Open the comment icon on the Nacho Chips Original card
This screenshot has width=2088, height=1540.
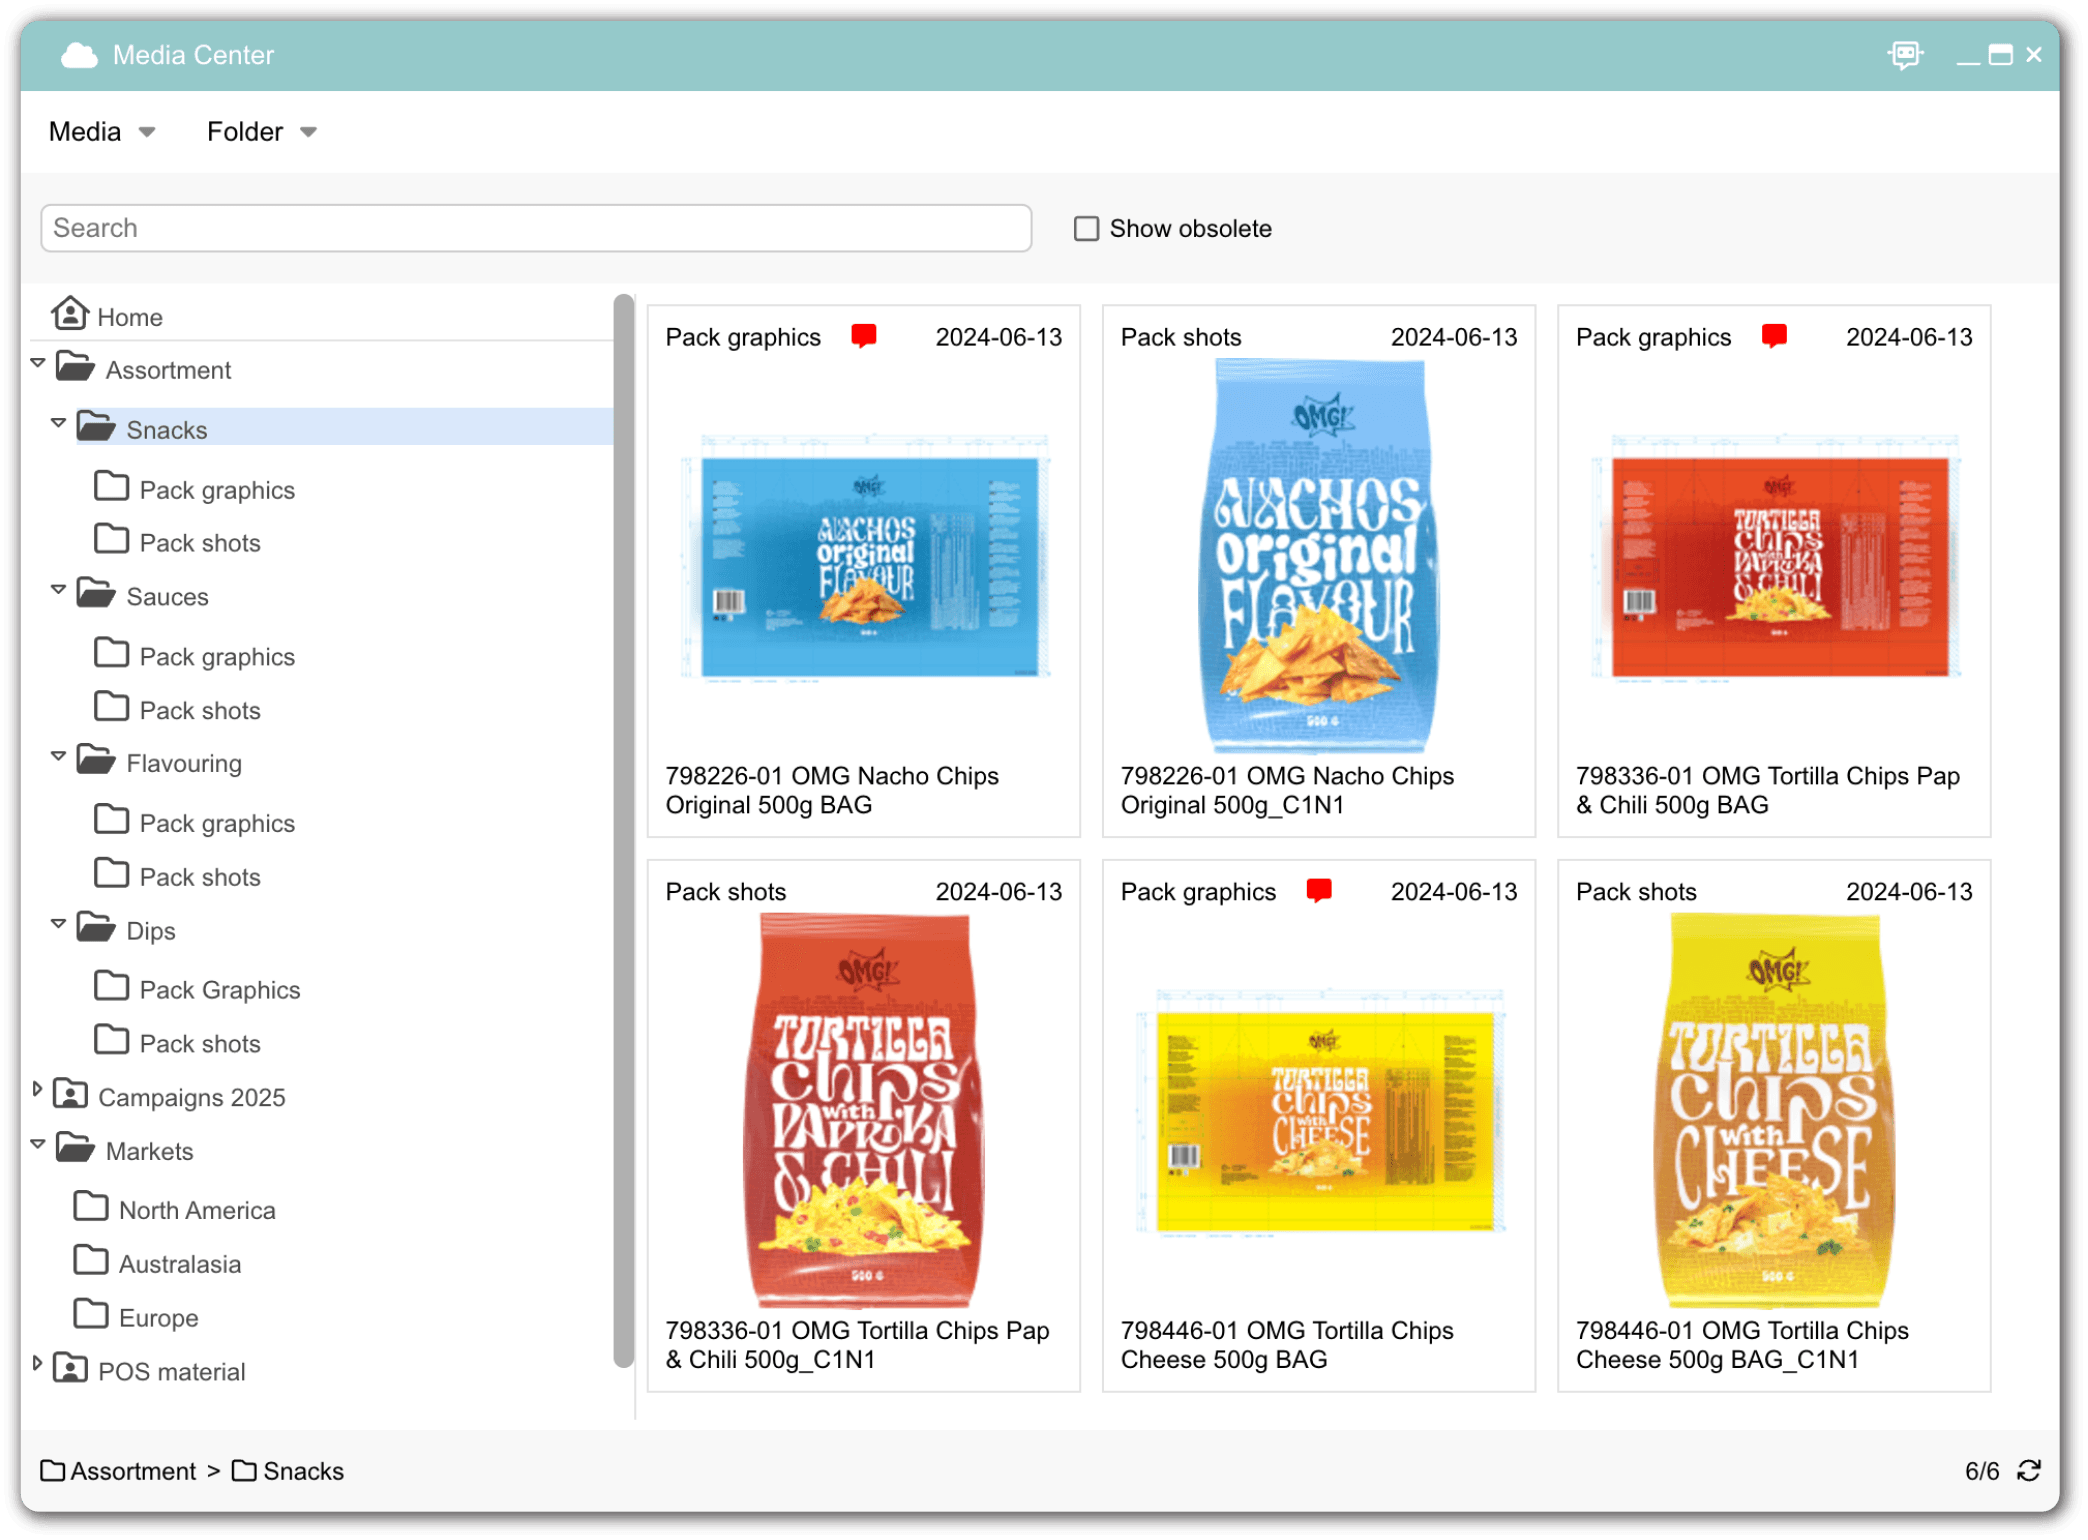(864, 336)
